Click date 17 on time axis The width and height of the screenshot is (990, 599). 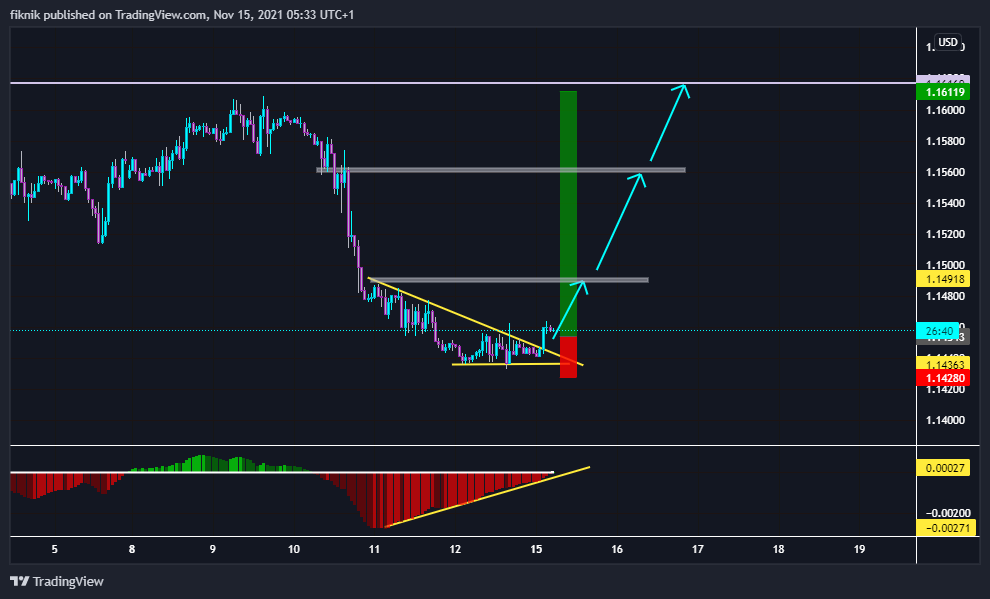(698, 549)
